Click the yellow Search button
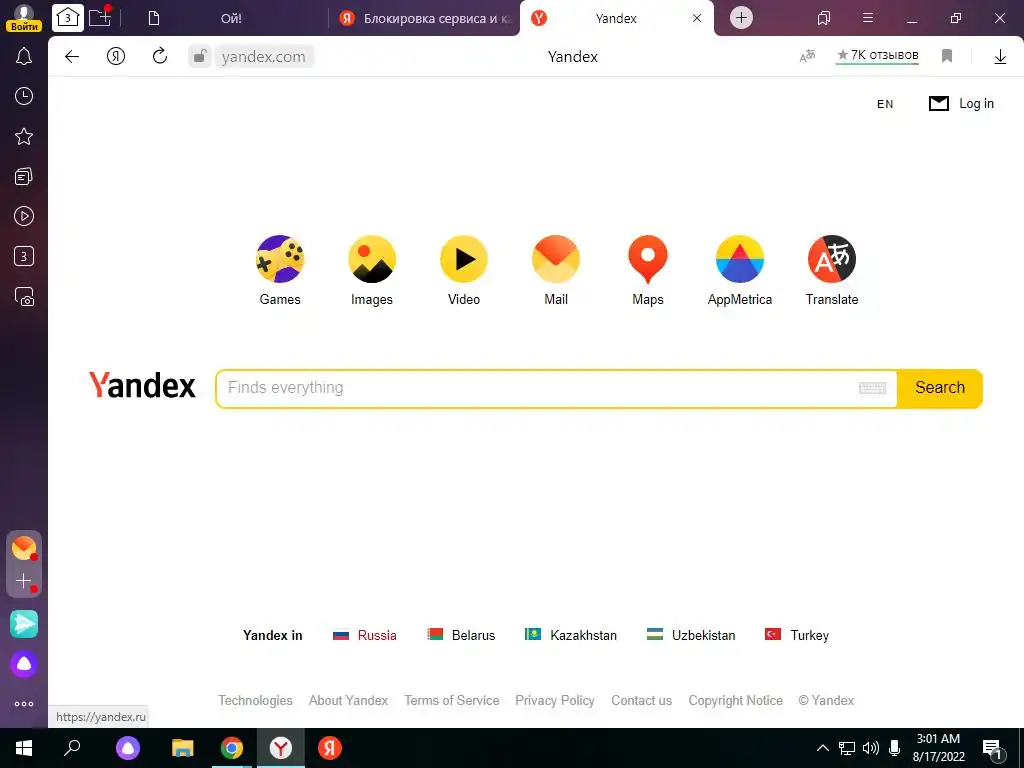Viewport: 1024px width, 768px height. [940, 389]
